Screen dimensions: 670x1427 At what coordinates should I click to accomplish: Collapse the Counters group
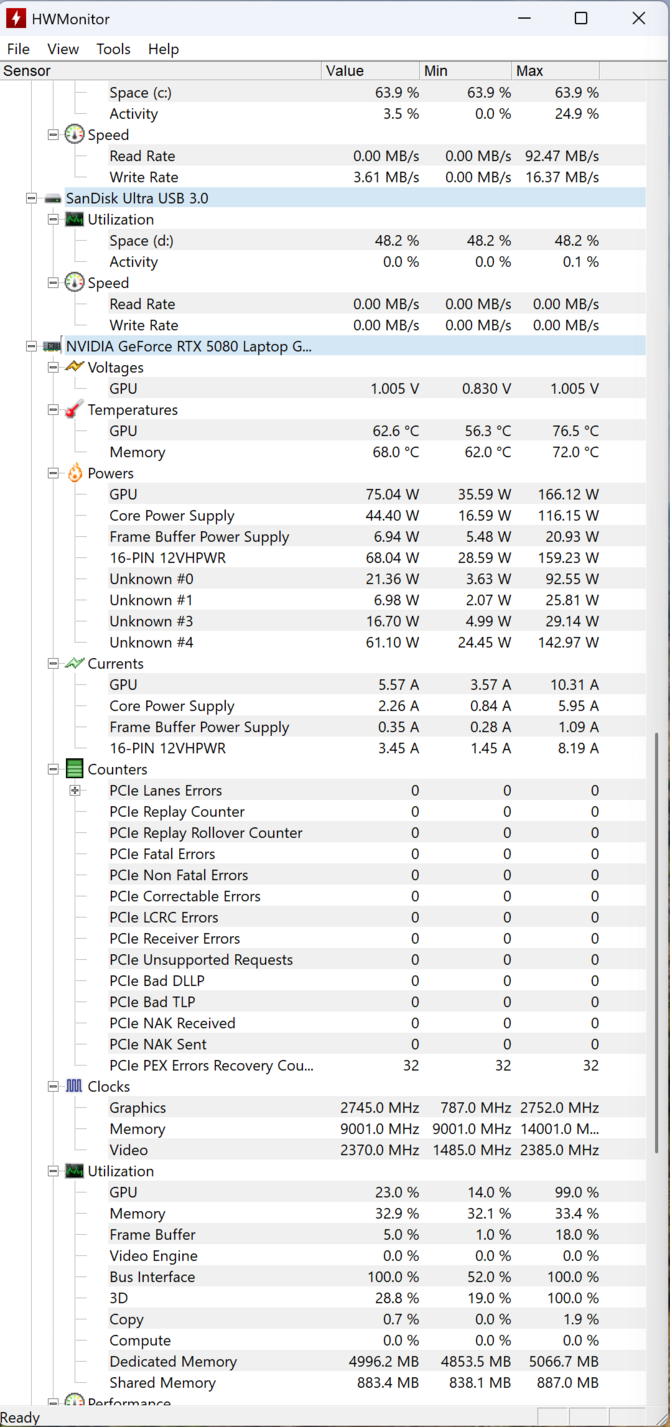(53, 769)
